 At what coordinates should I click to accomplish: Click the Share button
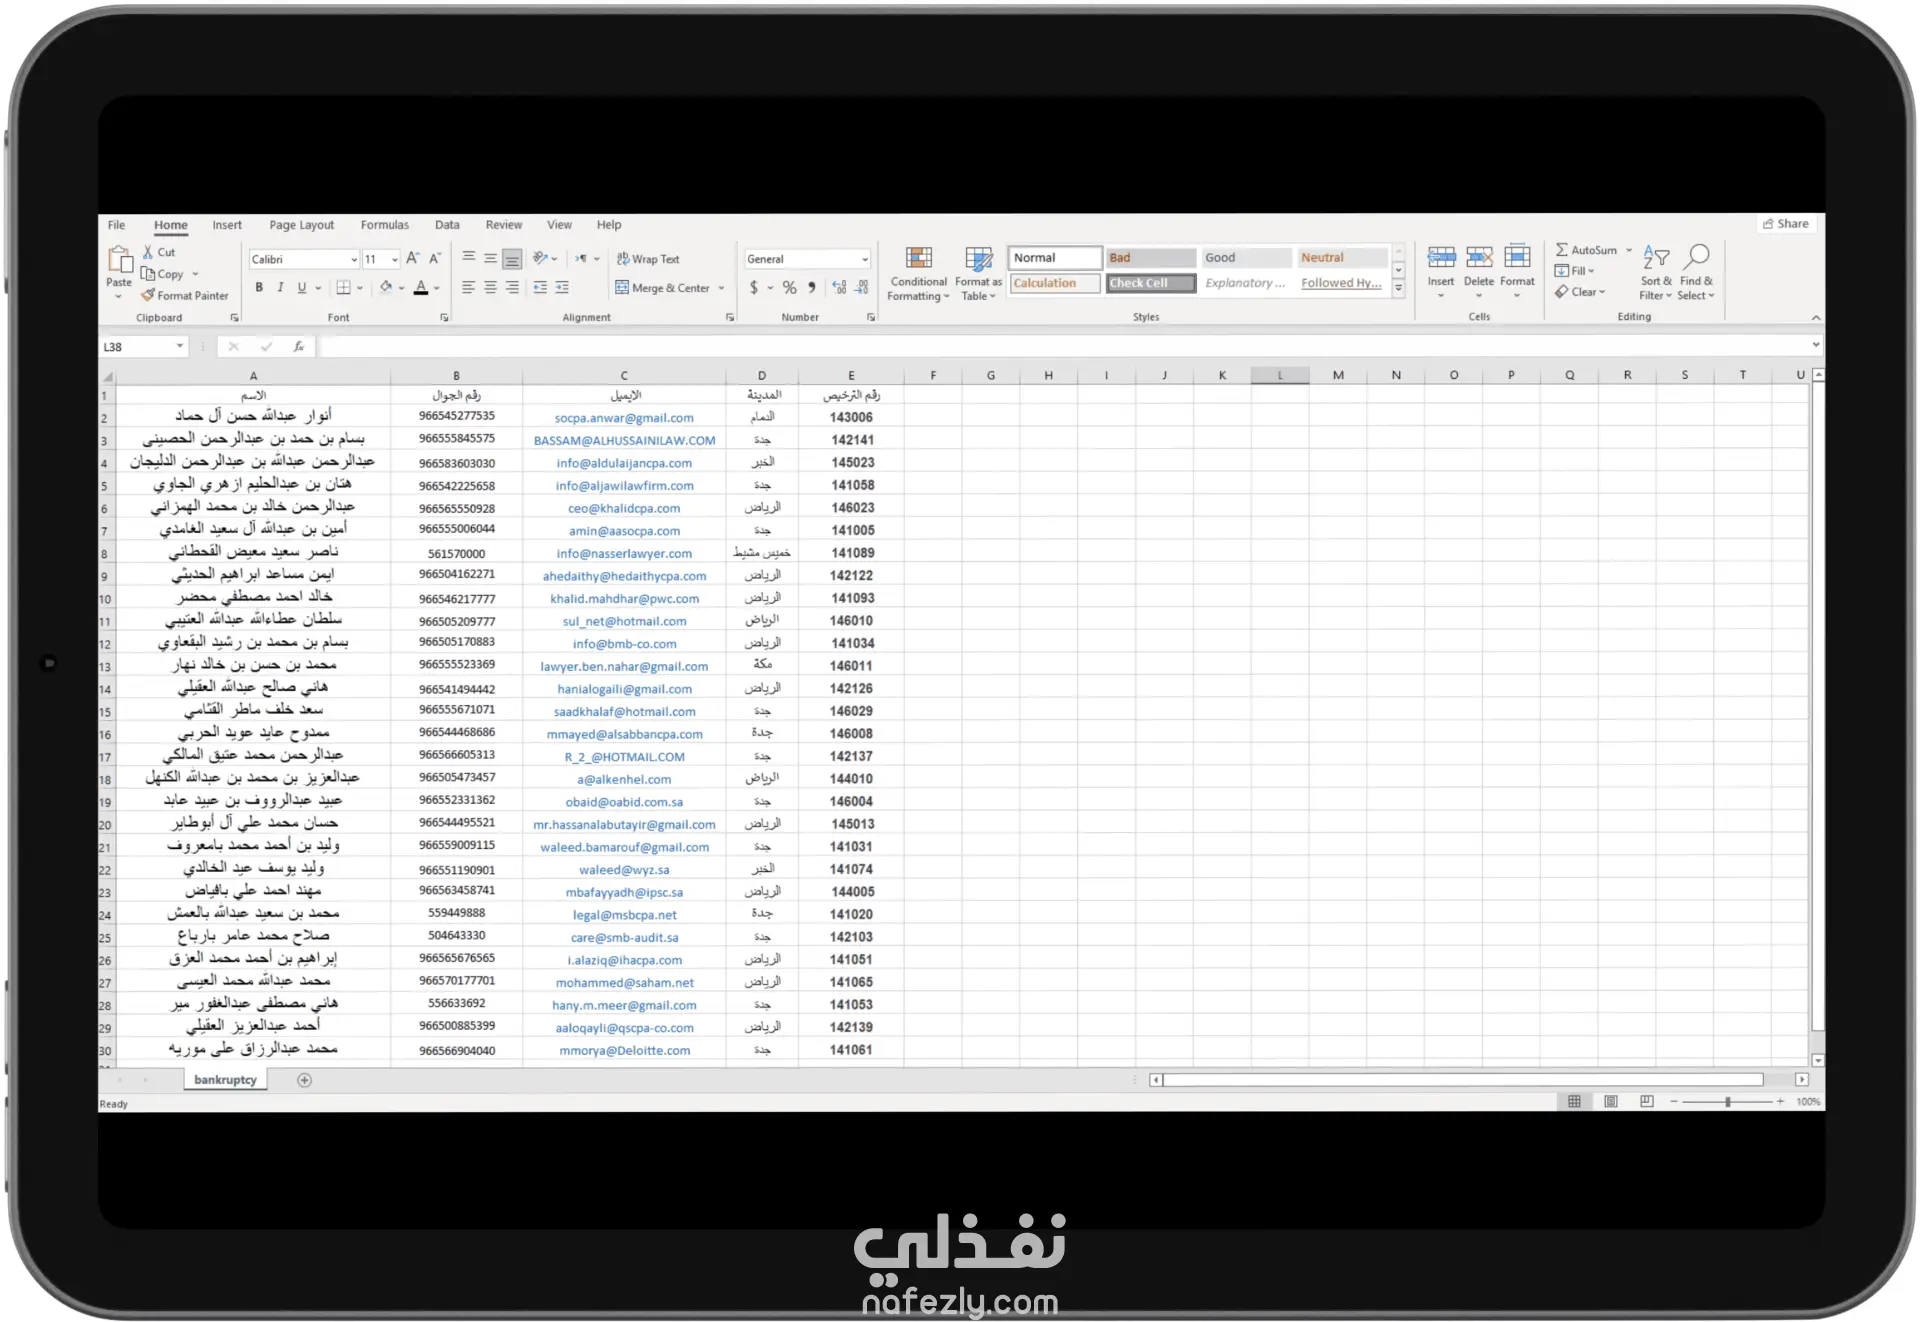point(1785,224)
